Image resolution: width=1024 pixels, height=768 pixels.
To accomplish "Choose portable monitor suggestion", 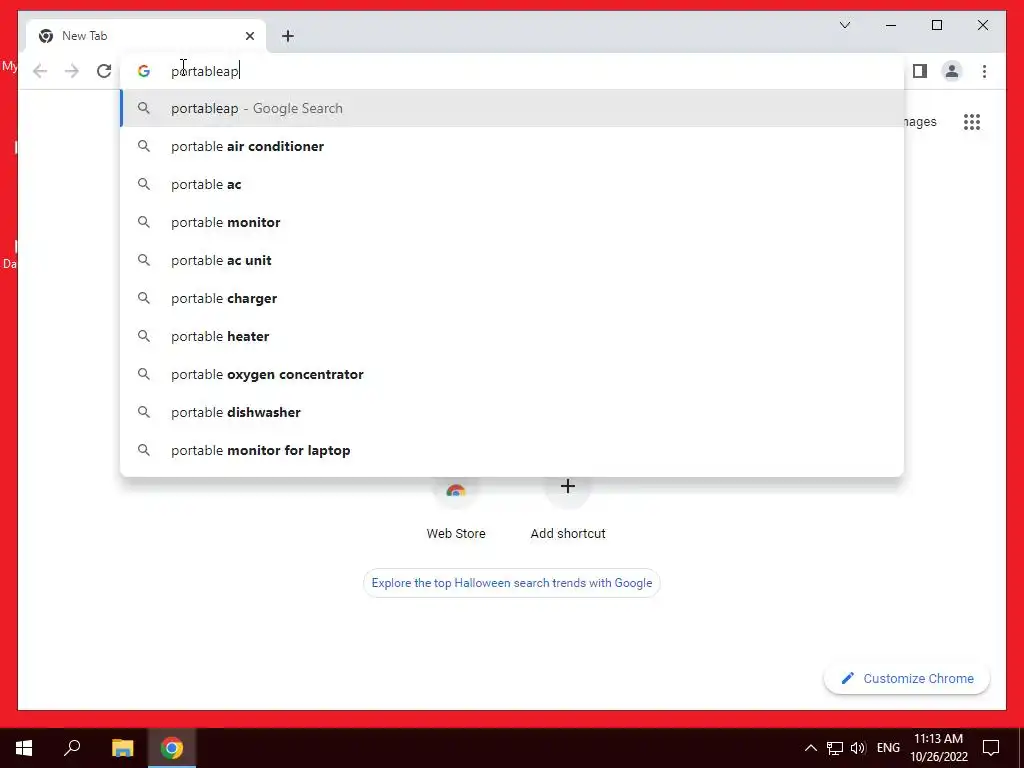I will click(512, 222).
